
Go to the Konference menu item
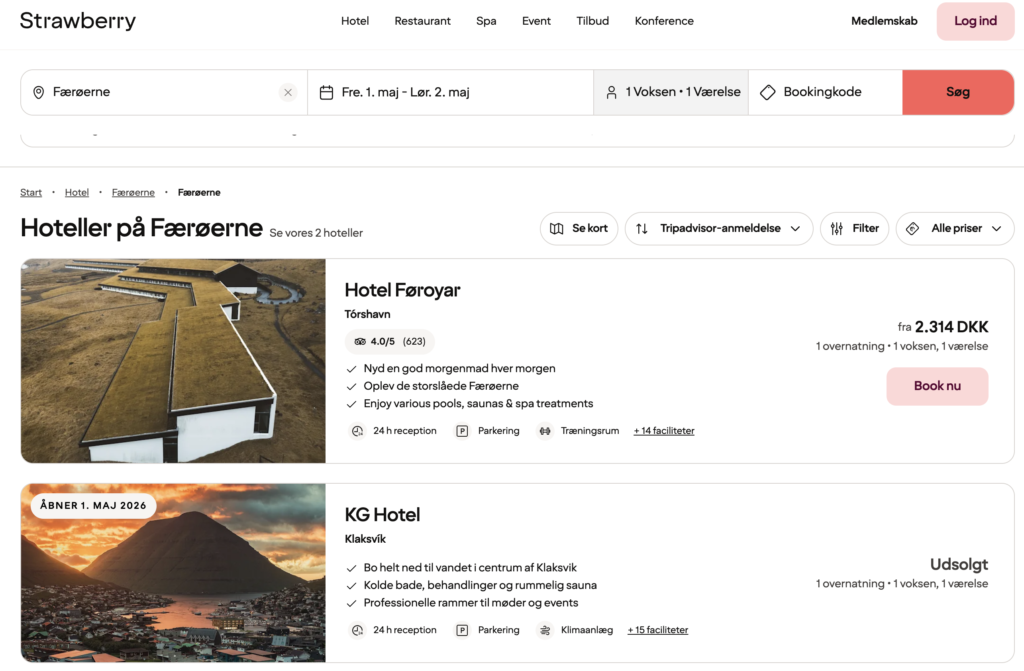coord(664,21)
